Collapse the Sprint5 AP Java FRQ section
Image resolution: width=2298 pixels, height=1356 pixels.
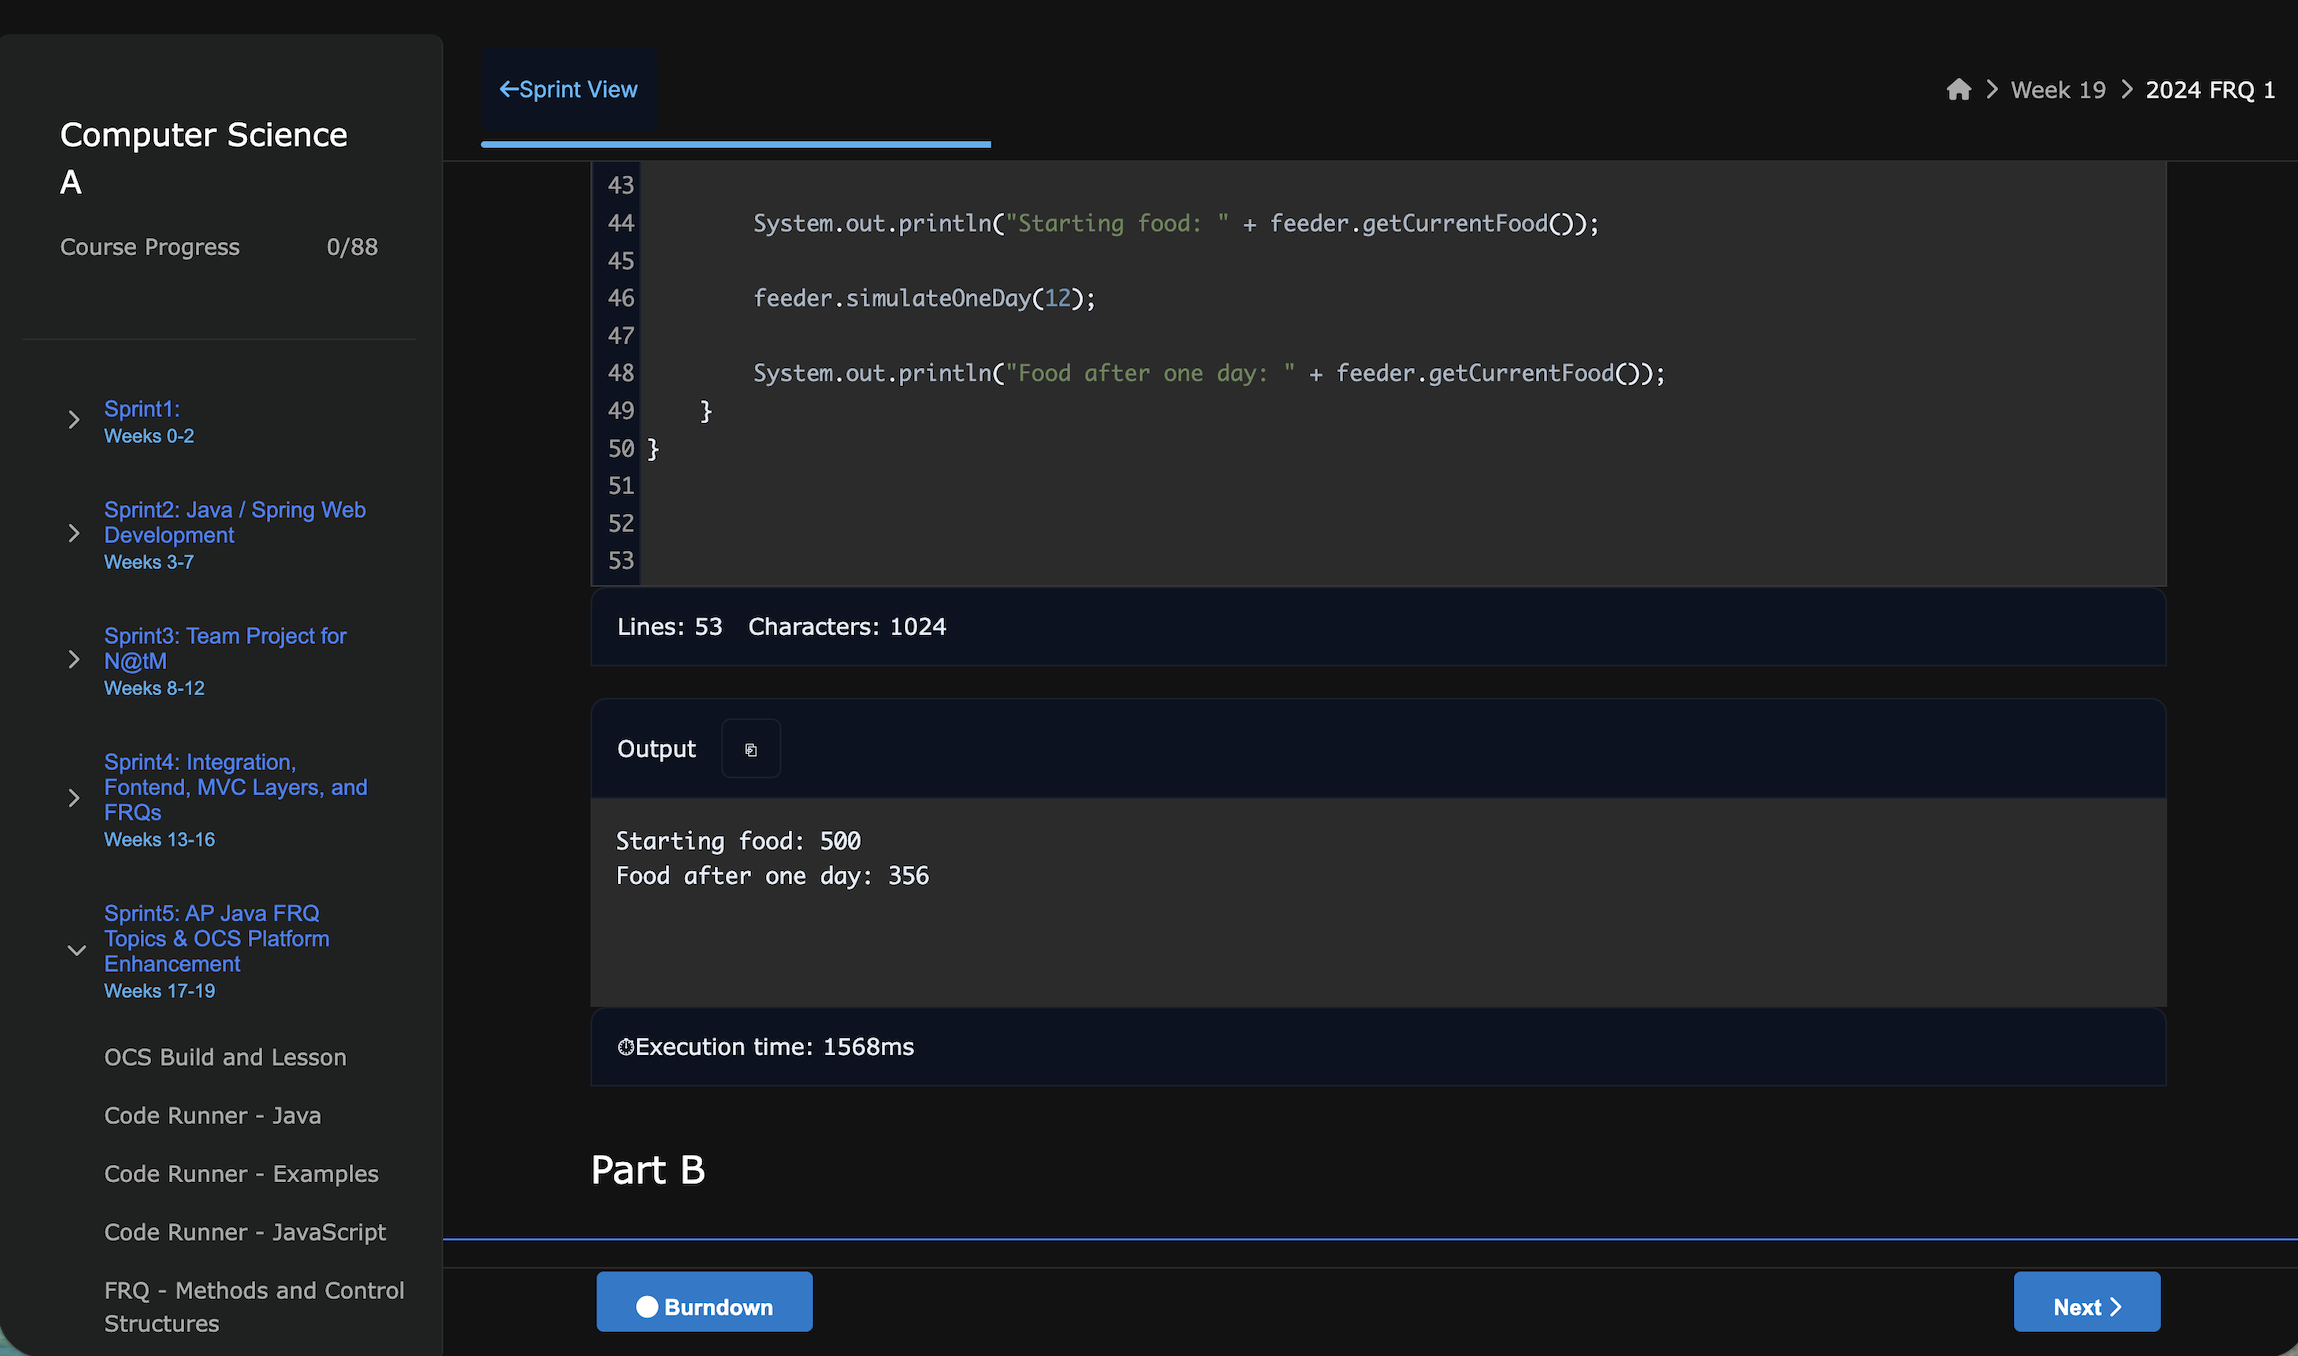tap(76, 950)
